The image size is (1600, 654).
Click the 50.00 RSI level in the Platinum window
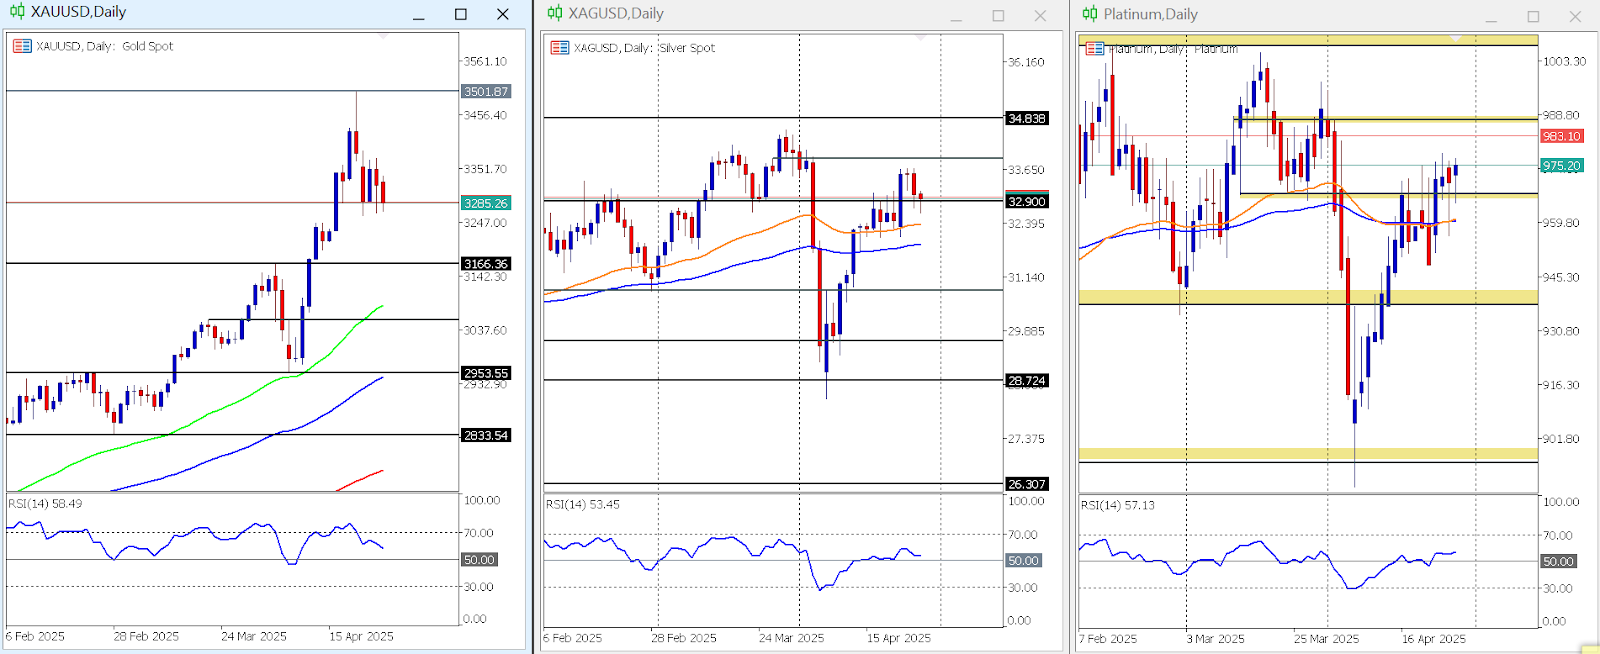pos(1558,562)
